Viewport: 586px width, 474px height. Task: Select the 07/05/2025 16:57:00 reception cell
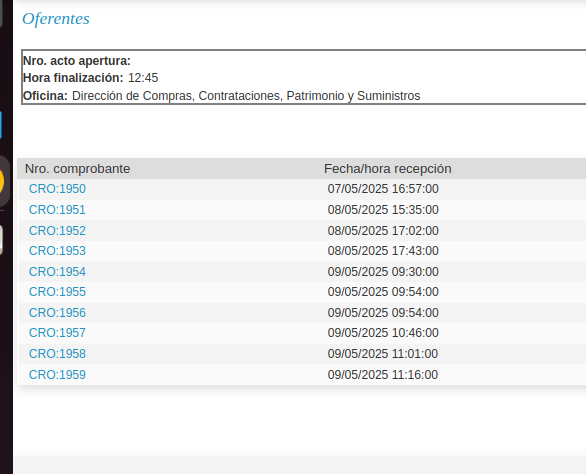383,189
